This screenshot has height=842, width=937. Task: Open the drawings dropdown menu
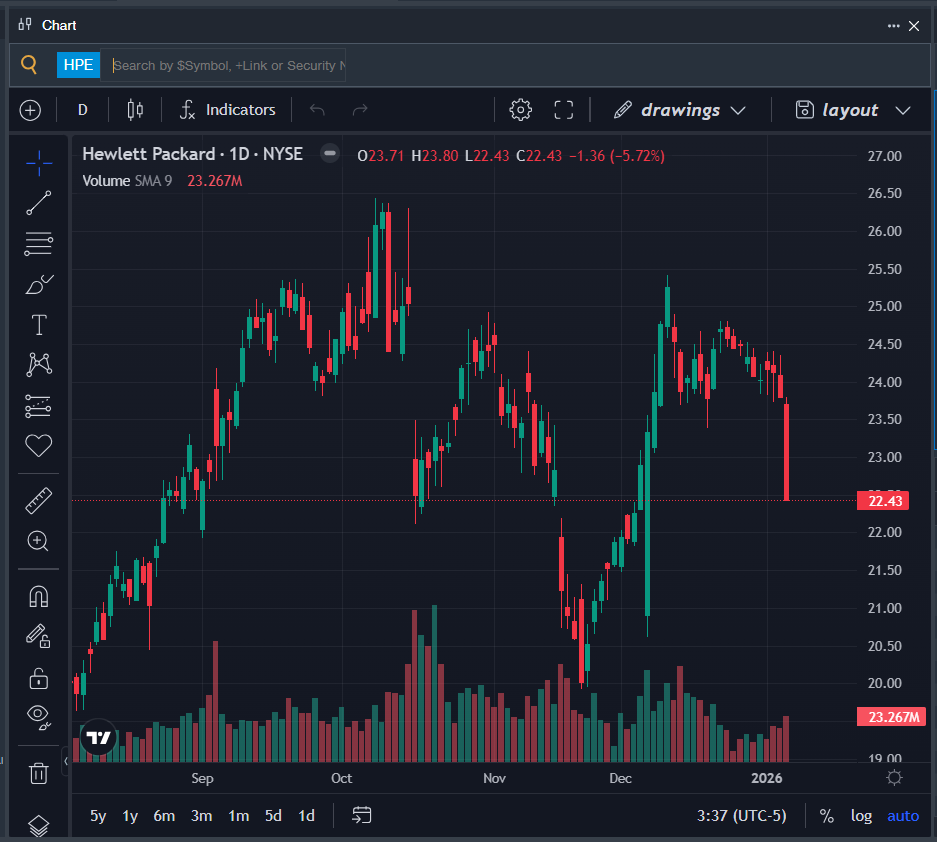click(681, 109)
